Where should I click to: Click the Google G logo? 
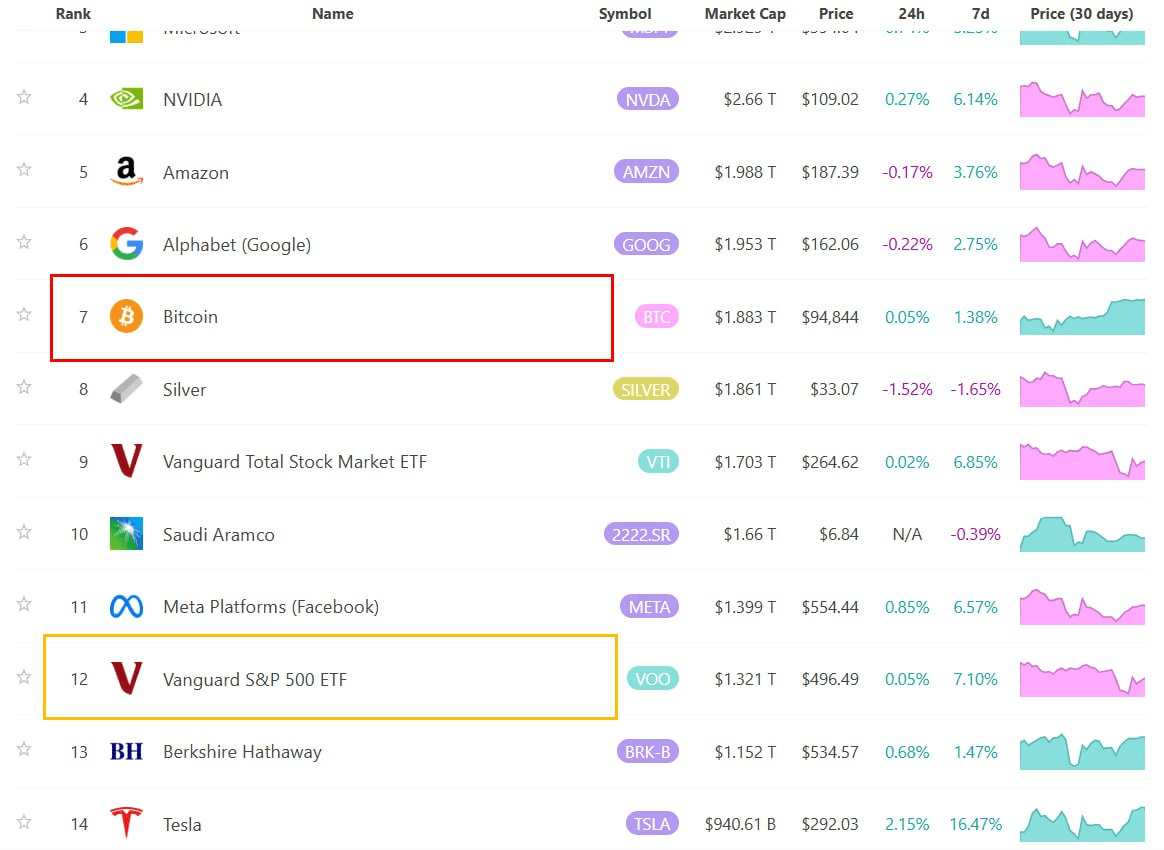click(x=126, y=243)
